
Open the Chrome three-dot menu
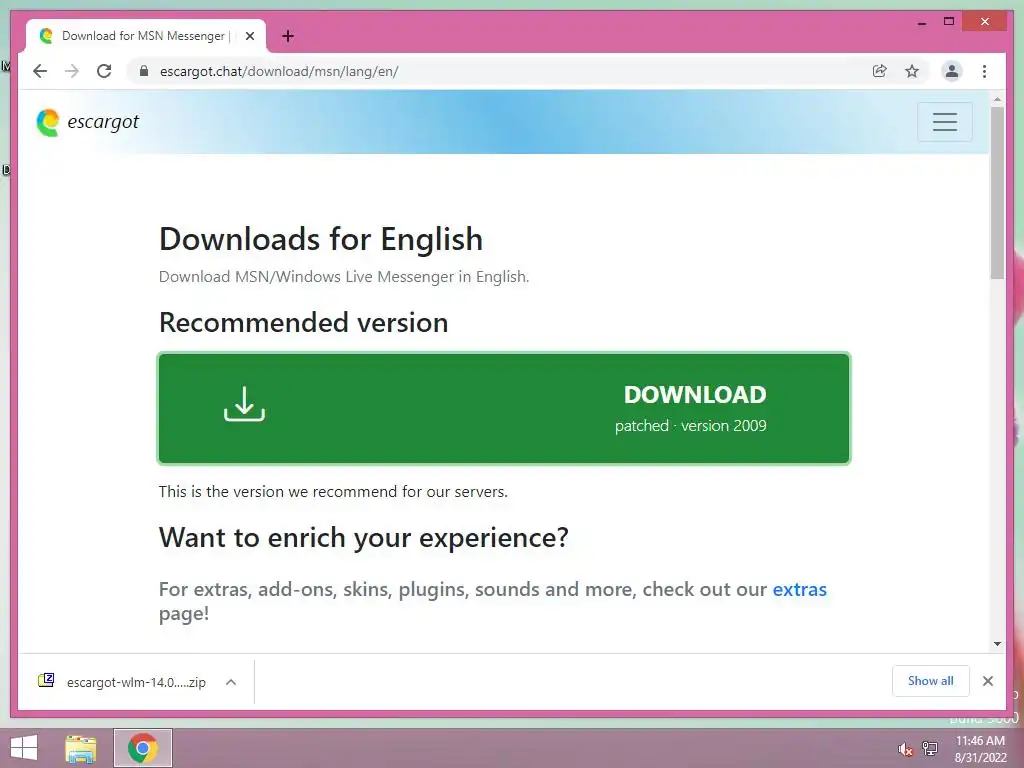pyautogui.click(x=984, y=71)
